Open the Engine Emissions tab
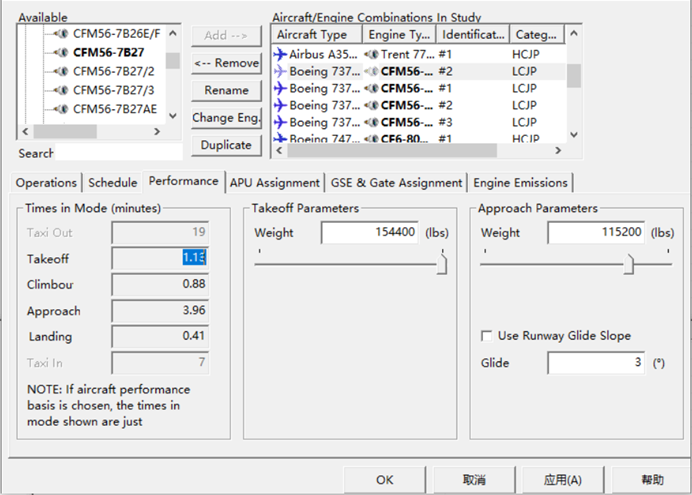This screenshot has width=692, height=495. click(520, 183)
